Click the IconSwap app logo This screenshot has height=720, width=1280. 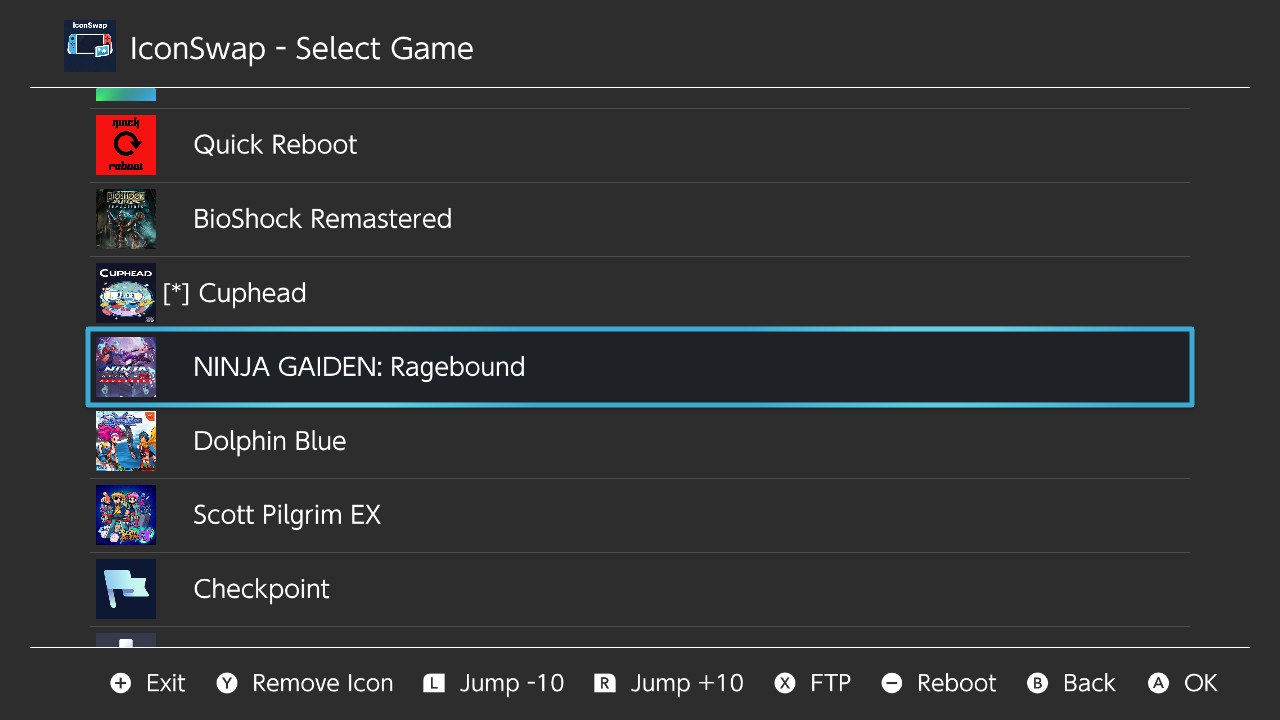(x=90, y=46)
